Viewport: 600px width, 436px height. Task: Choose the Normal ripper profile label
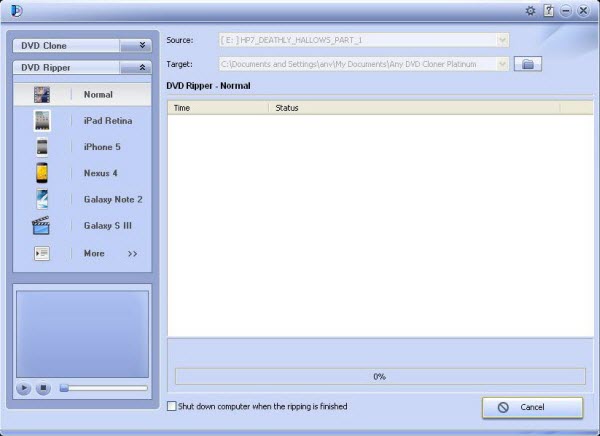[98, 95]
